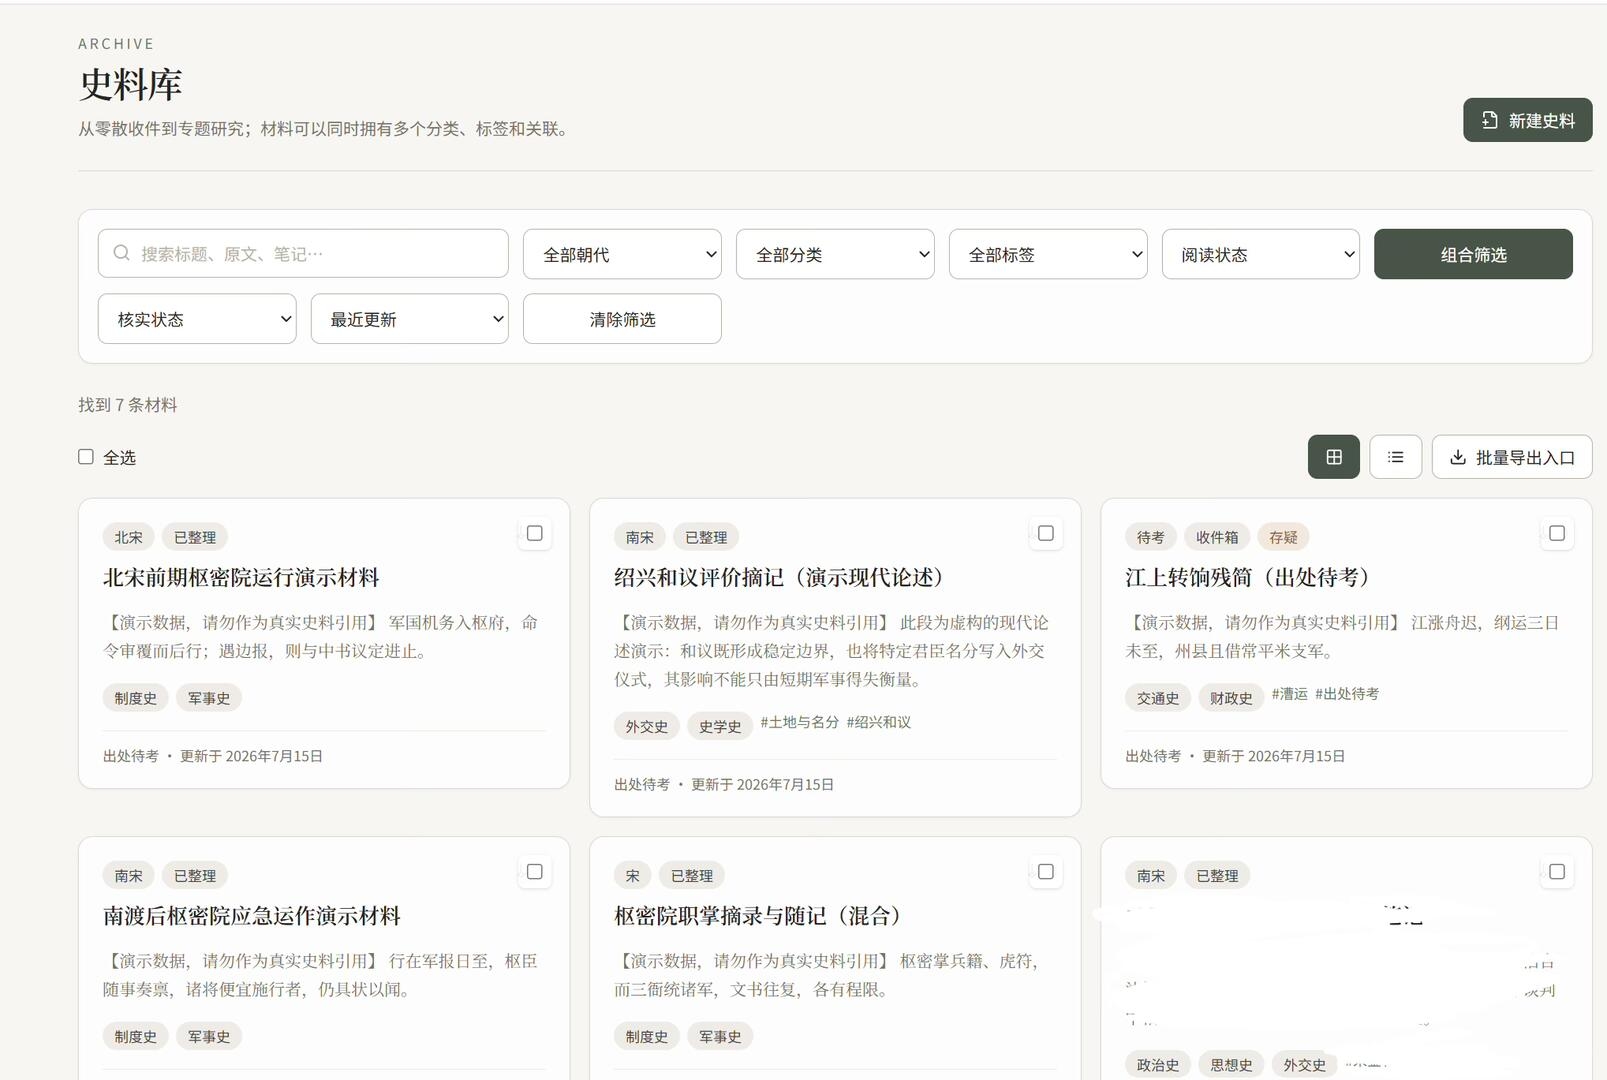The image size is (1607, 1080).
Task: Click the search magnifier icon
Action: coord(121,253)
